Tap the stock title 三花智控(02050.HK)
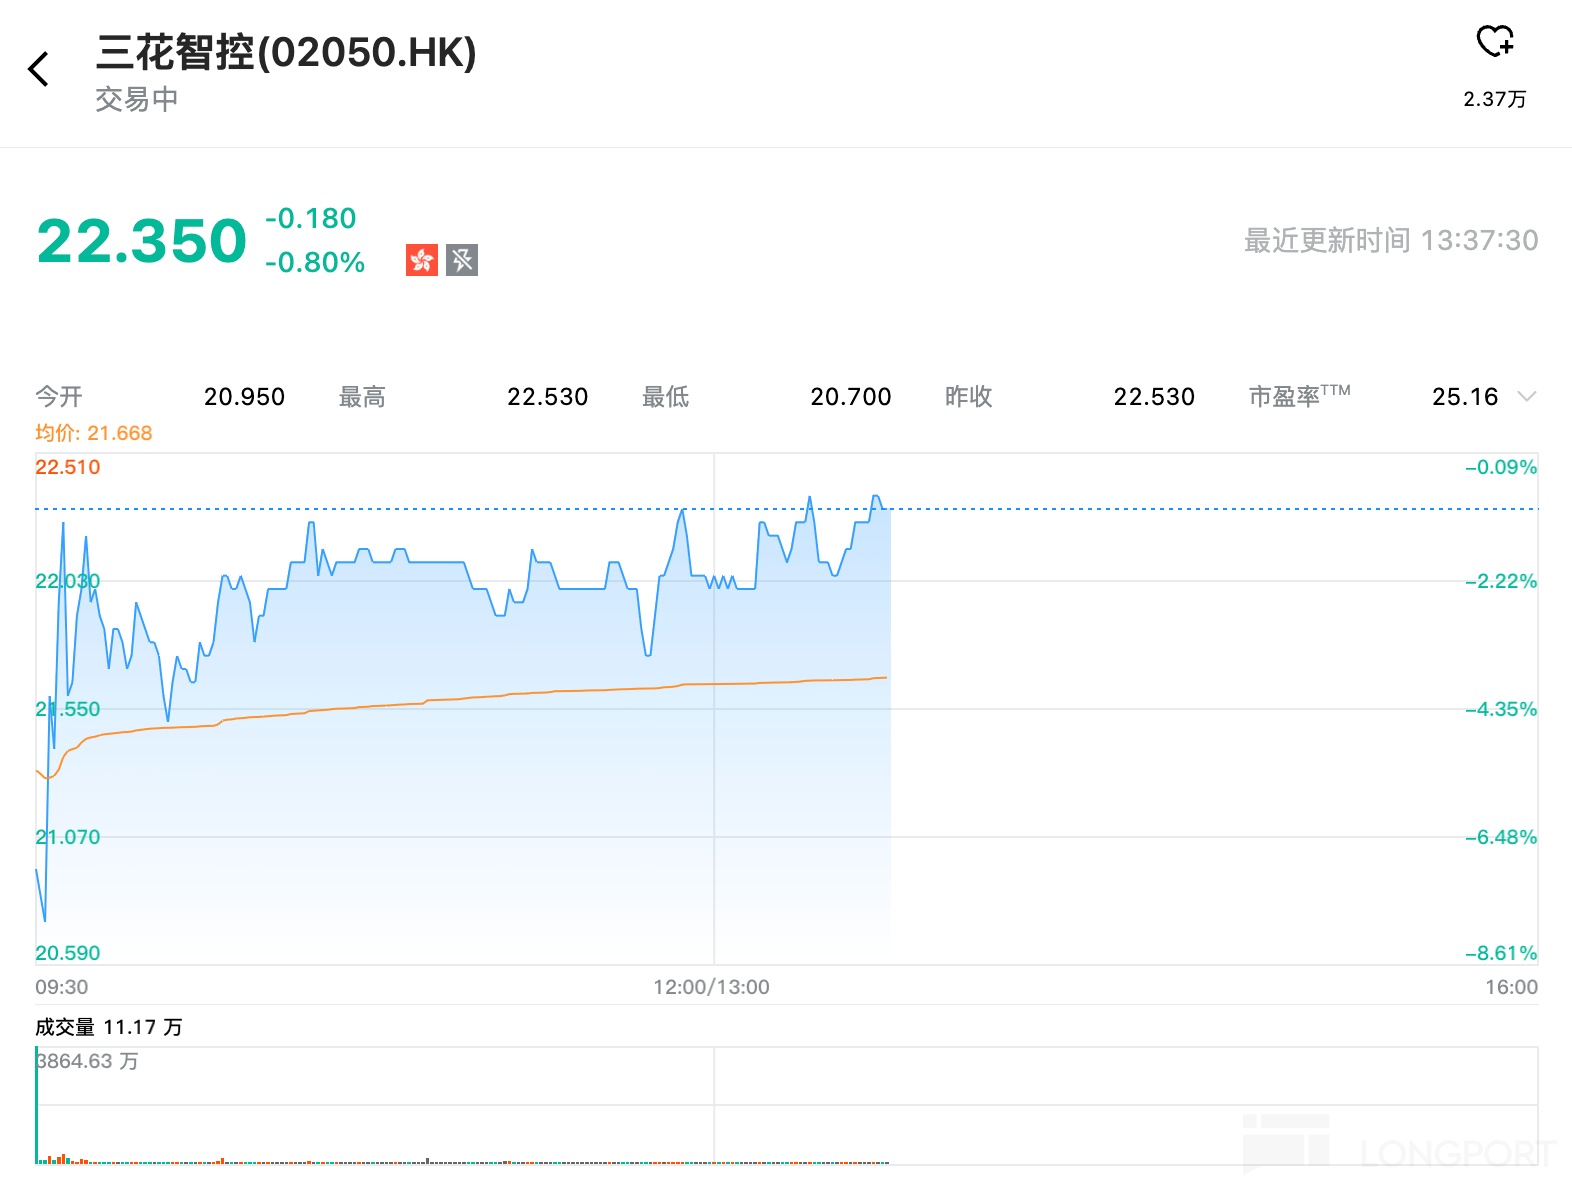1572x1190 pixels. (286, 53)
